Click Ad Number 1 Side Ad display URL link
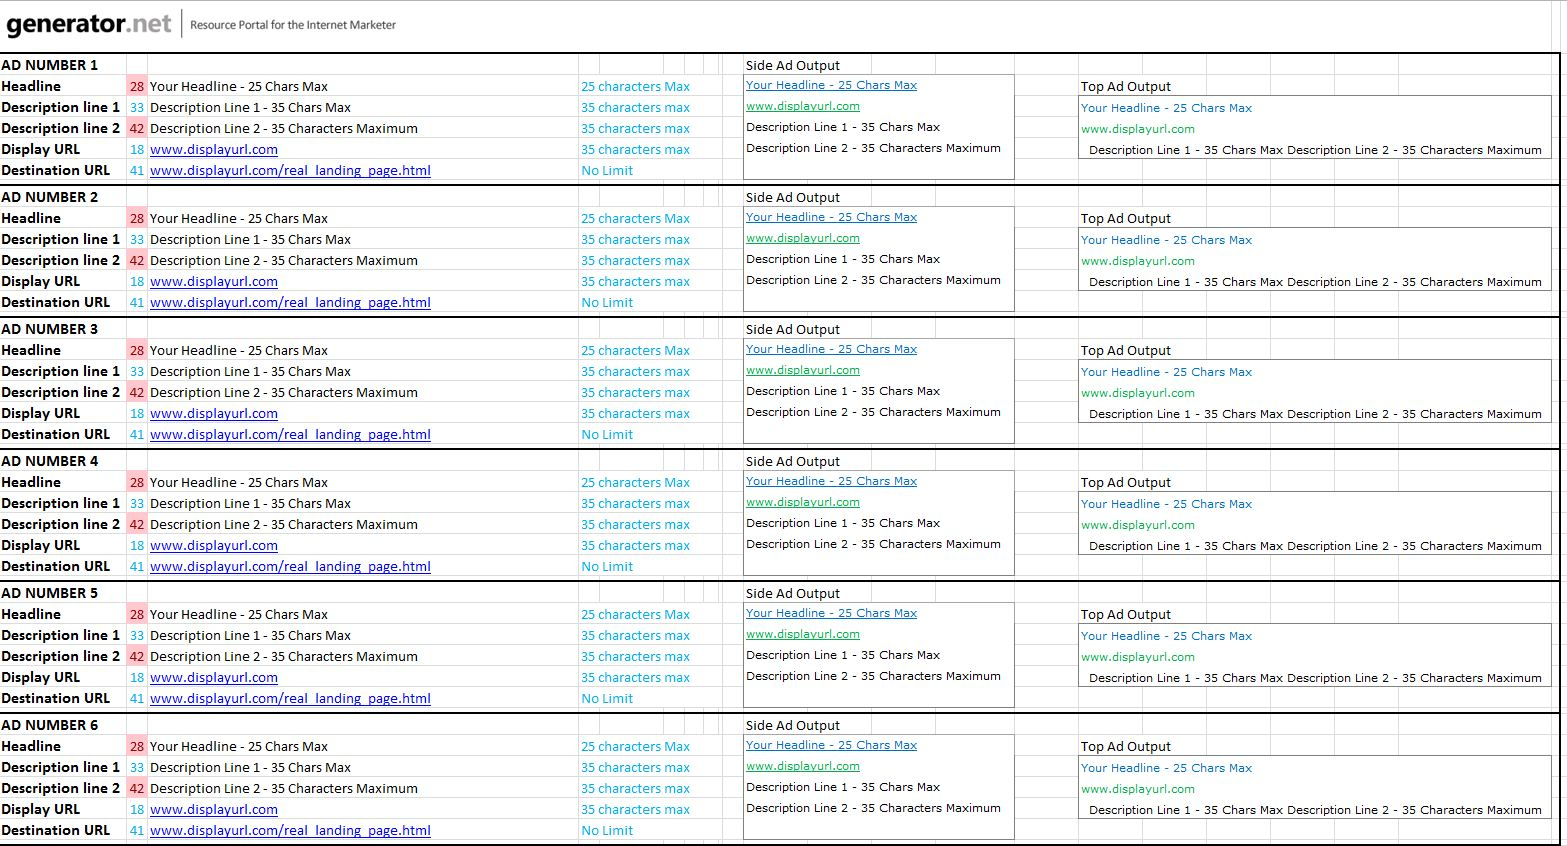The image size is (1567, 846). pyautogui.click(x=802, y=106)
